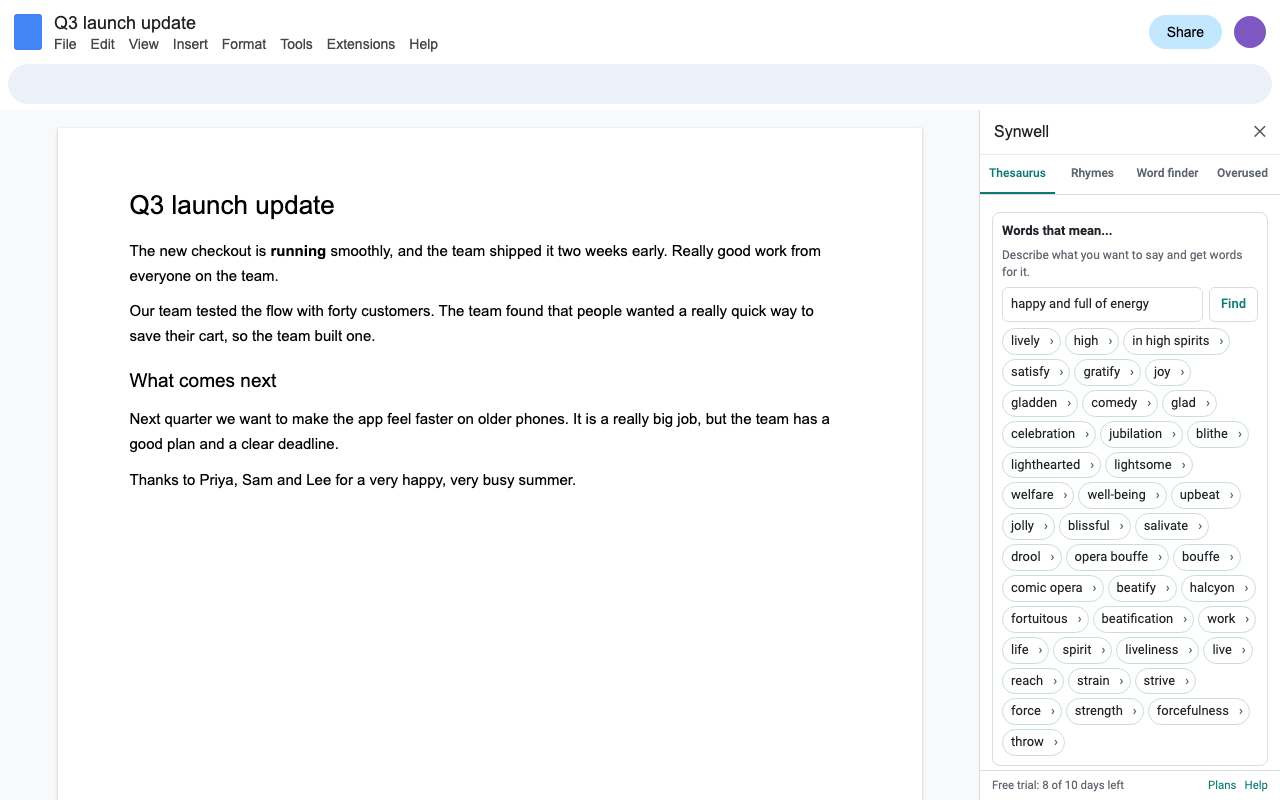Image resolution: width=1280 pixels, height=800 pixels.
Task: Expand the 'liveliness' word chip
Action: point(1158,650)
